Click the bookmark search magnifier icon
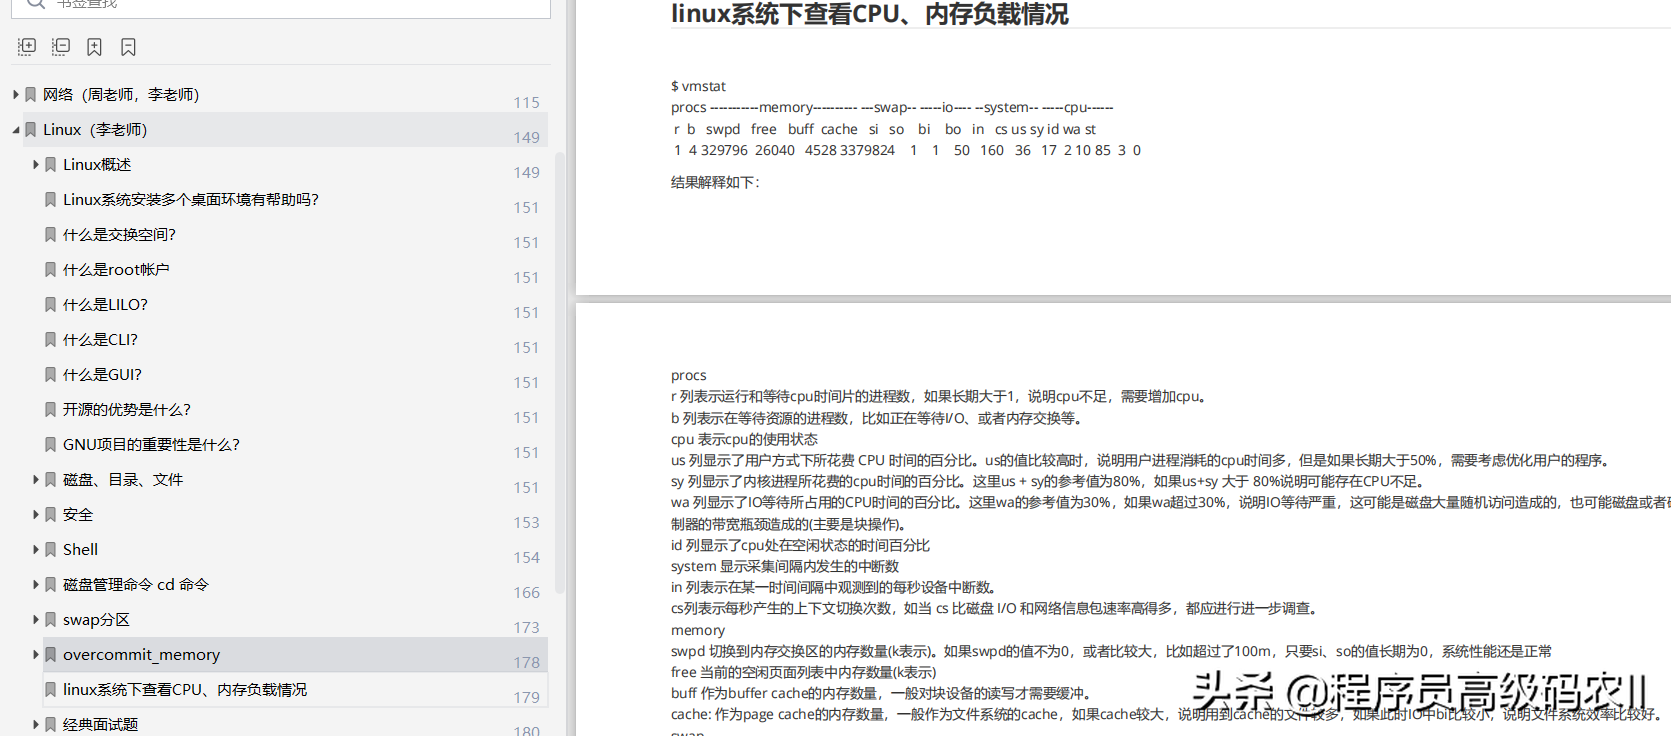The image size is (1671, 736). 35,3
